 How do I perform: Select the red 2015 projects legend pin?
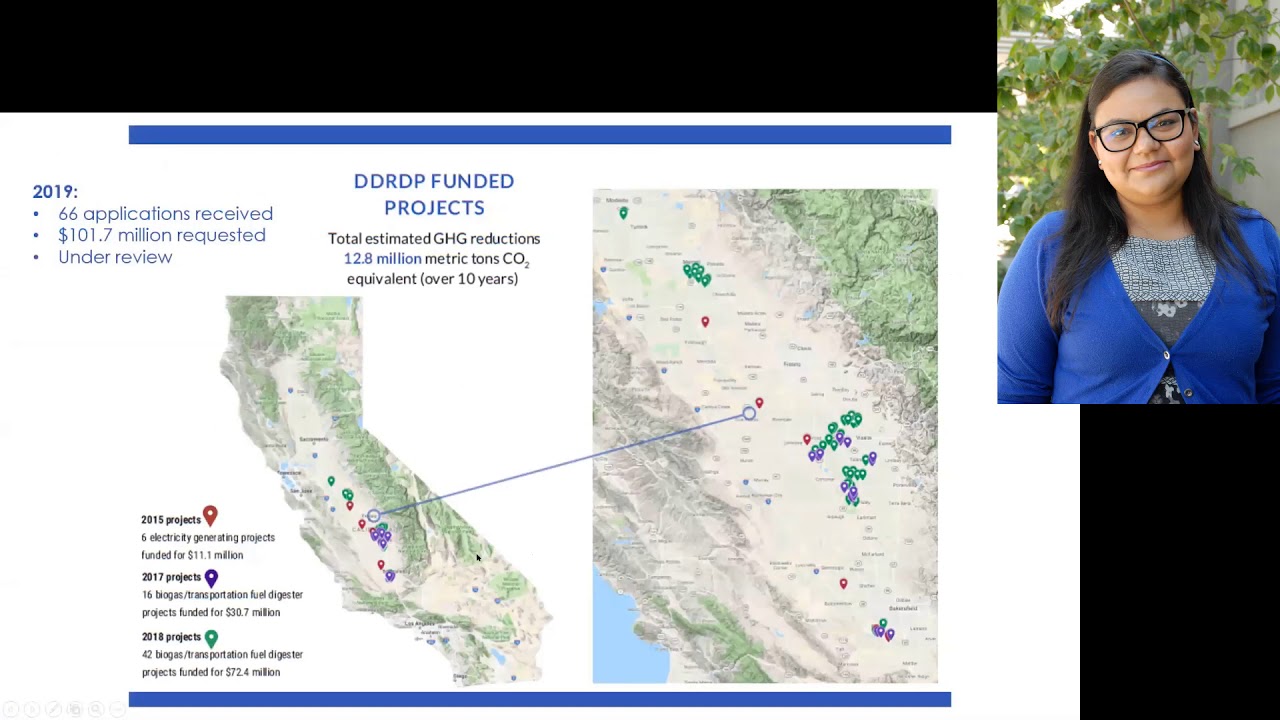tap(210, 516)
